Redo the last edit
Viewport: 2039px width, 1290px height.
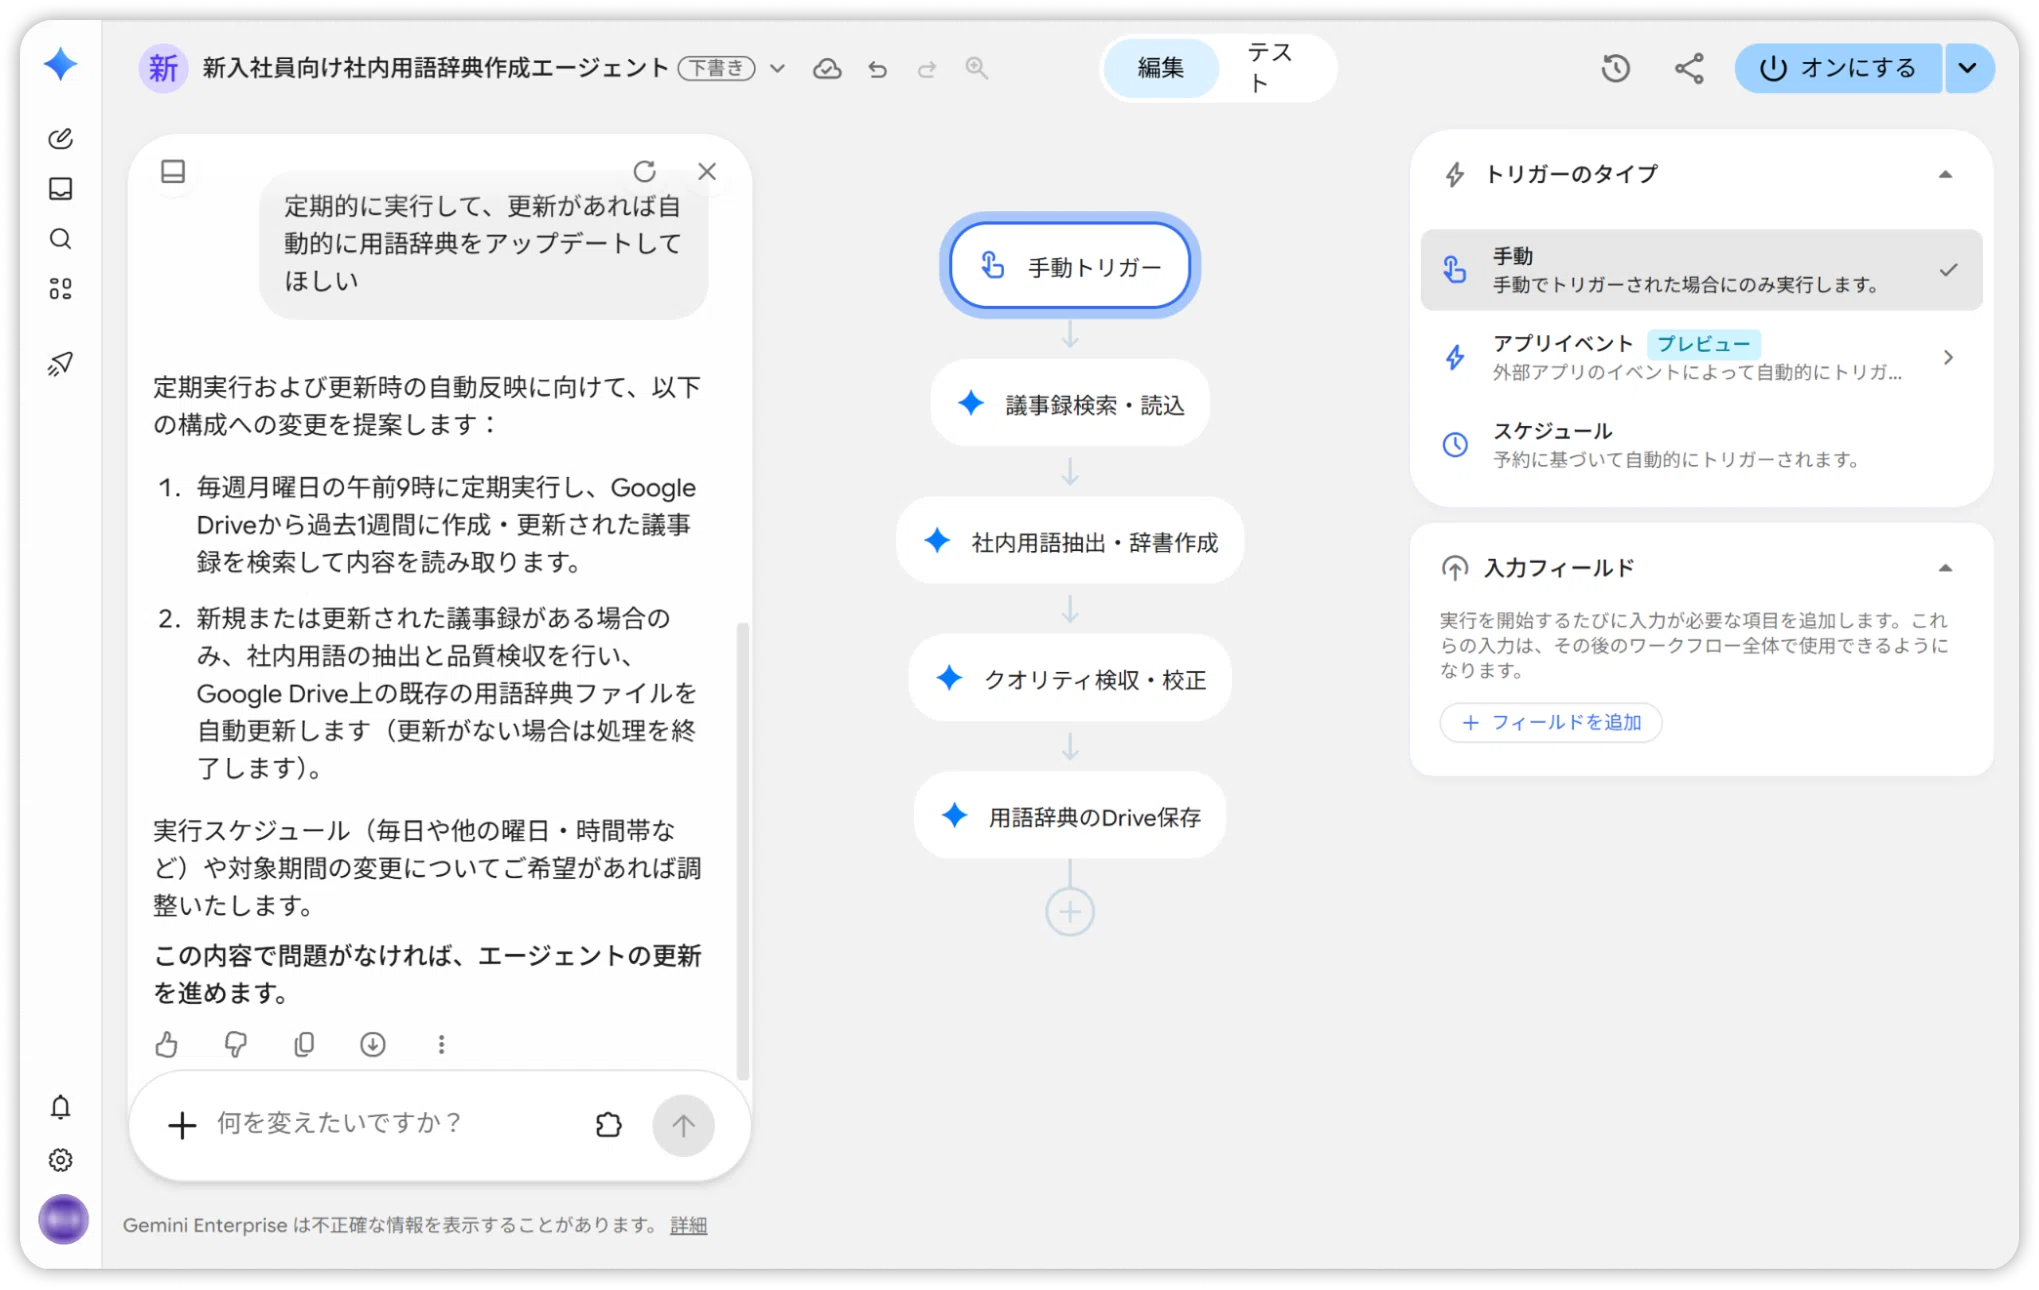coord(927,68)
